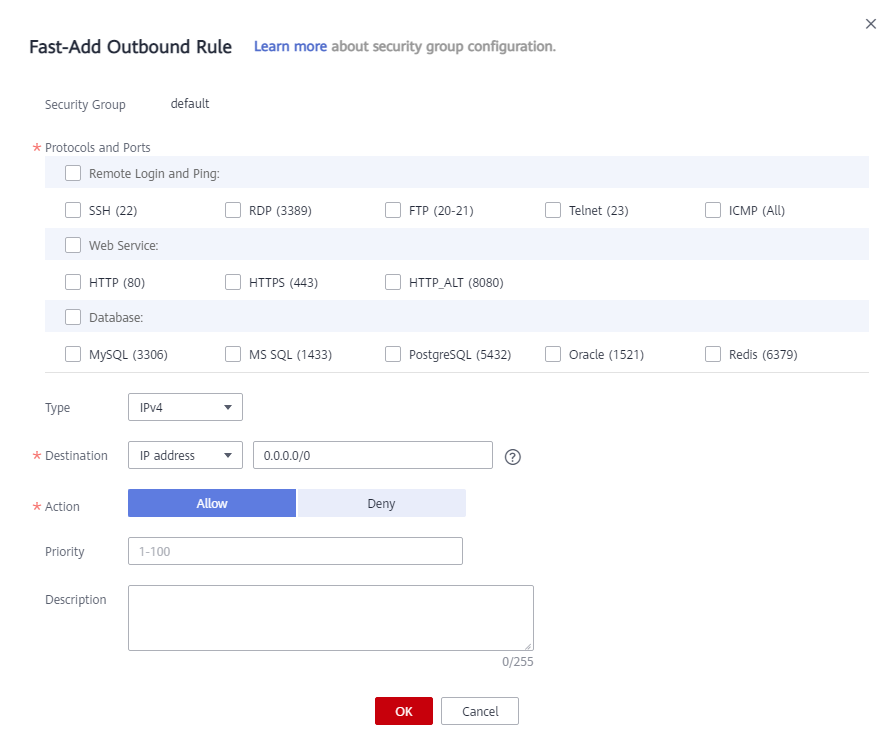
Task: Confirm with the red OK button
Action: point(404,711)
